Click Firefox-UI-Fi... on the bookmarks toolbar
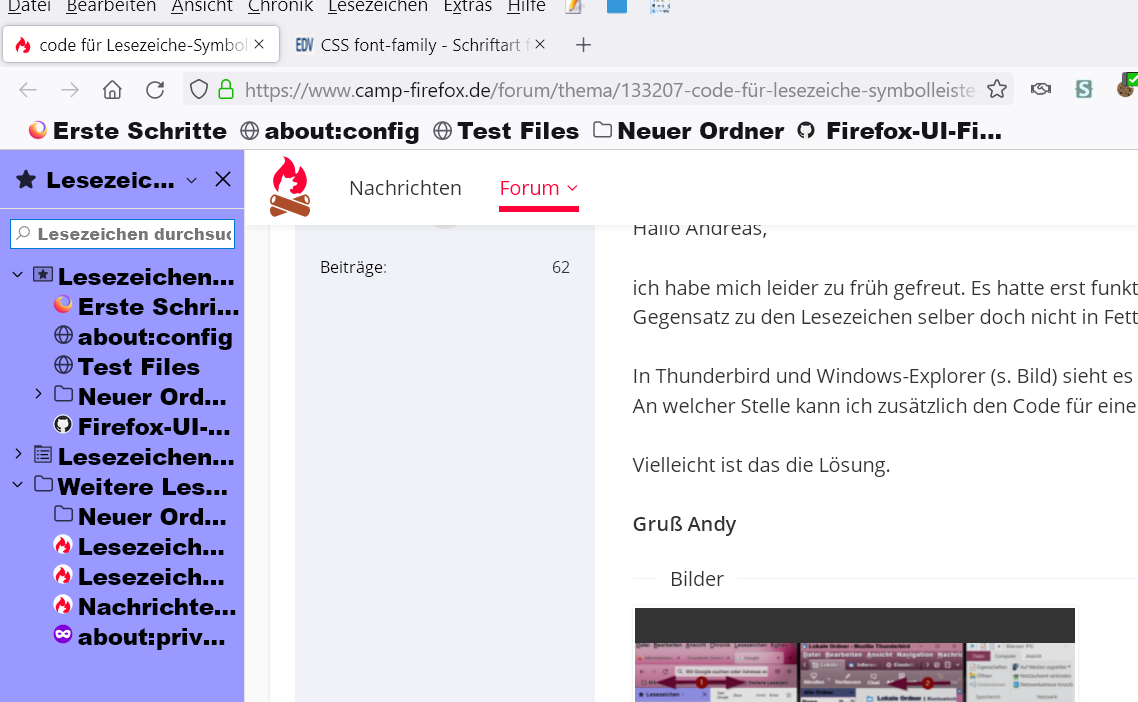Screen dimensions: 1138x702 900,131
